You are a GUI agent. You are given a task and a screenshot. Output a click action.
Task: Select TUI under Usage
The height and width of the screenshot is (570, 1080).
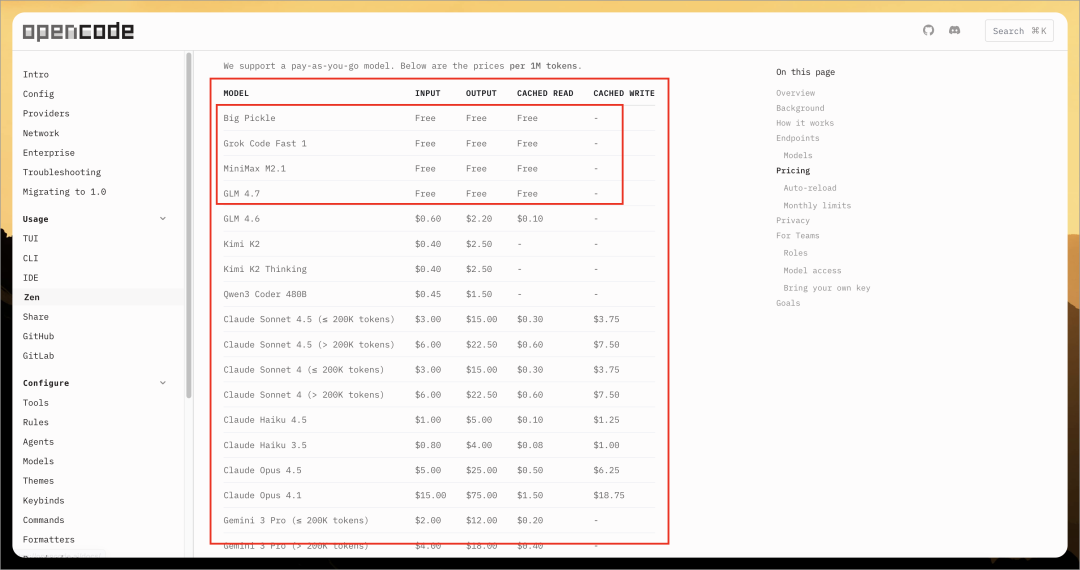pyautogui.click(x=30, y=238)
